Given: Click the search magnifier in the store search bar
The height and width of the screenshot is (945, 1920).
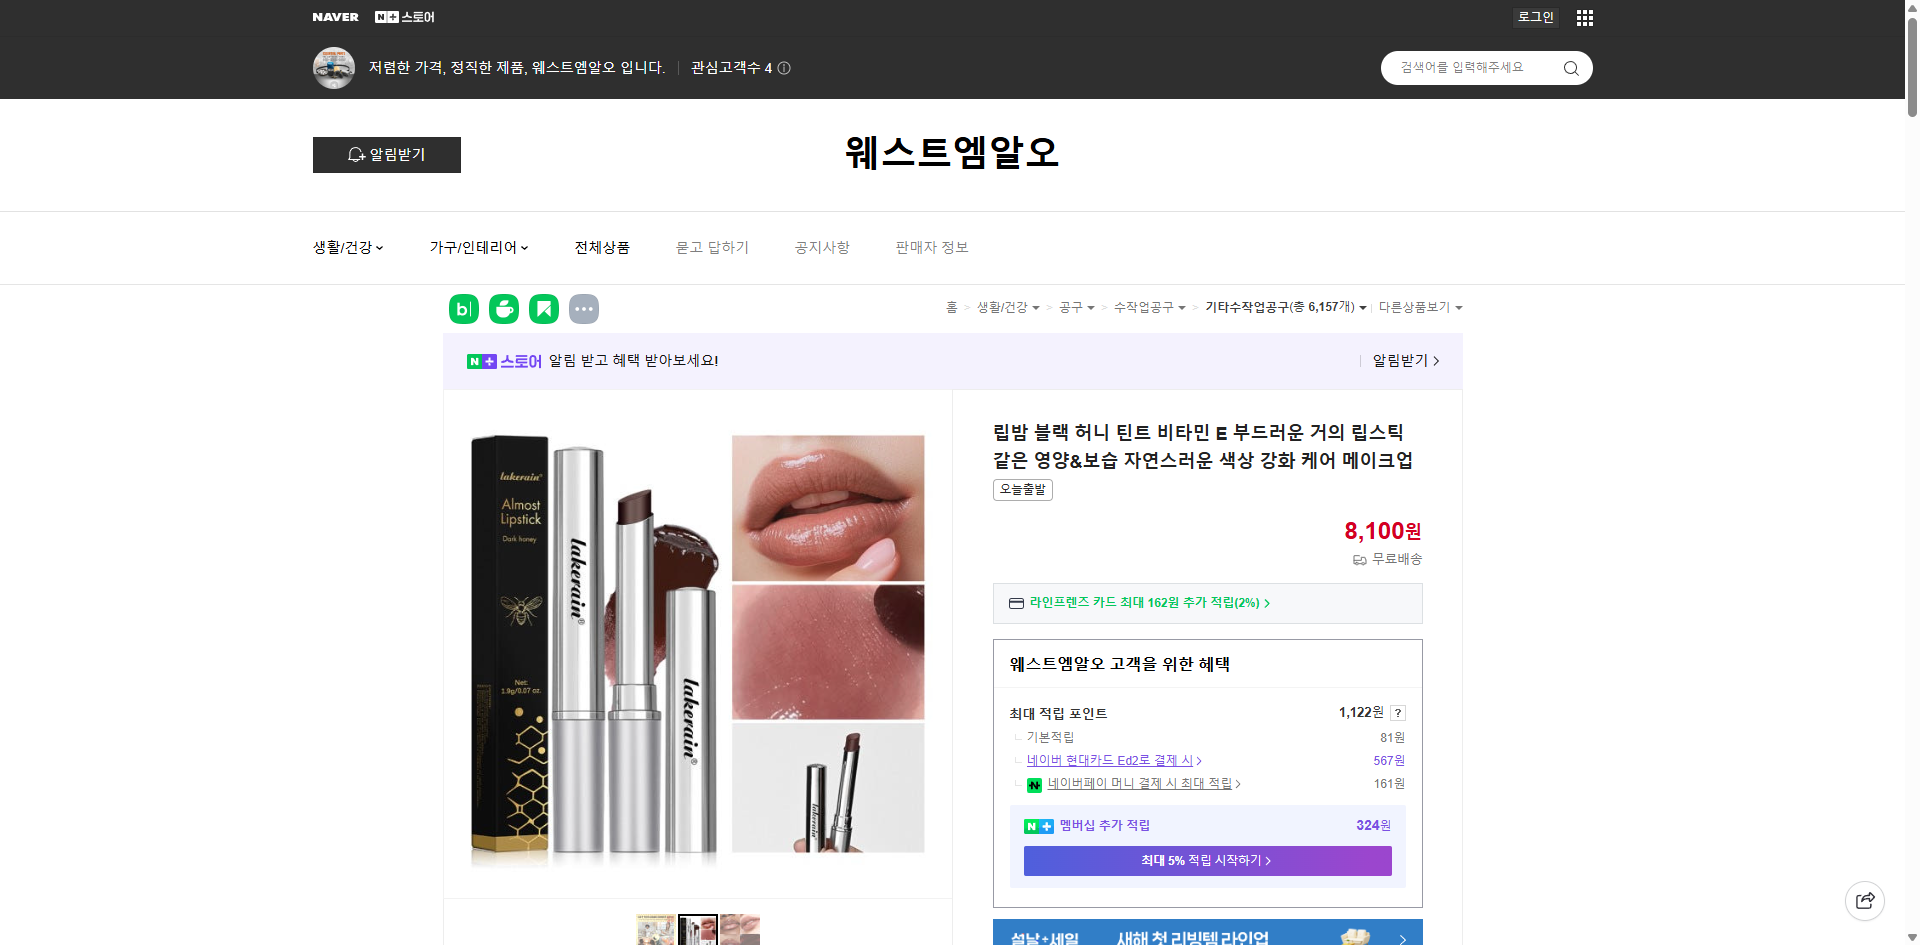Looking at the screenshot, I should click(x=1570, y=68).
